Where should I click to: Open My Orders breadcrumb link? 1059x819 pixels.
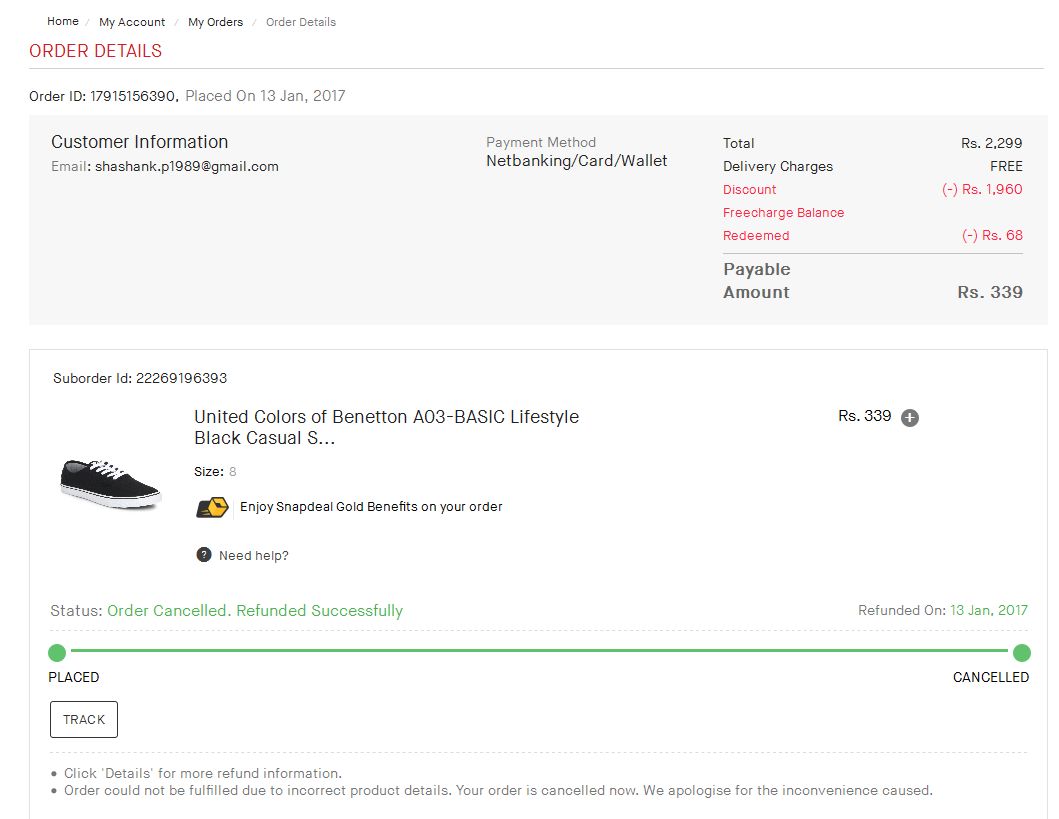pos(215,22)
